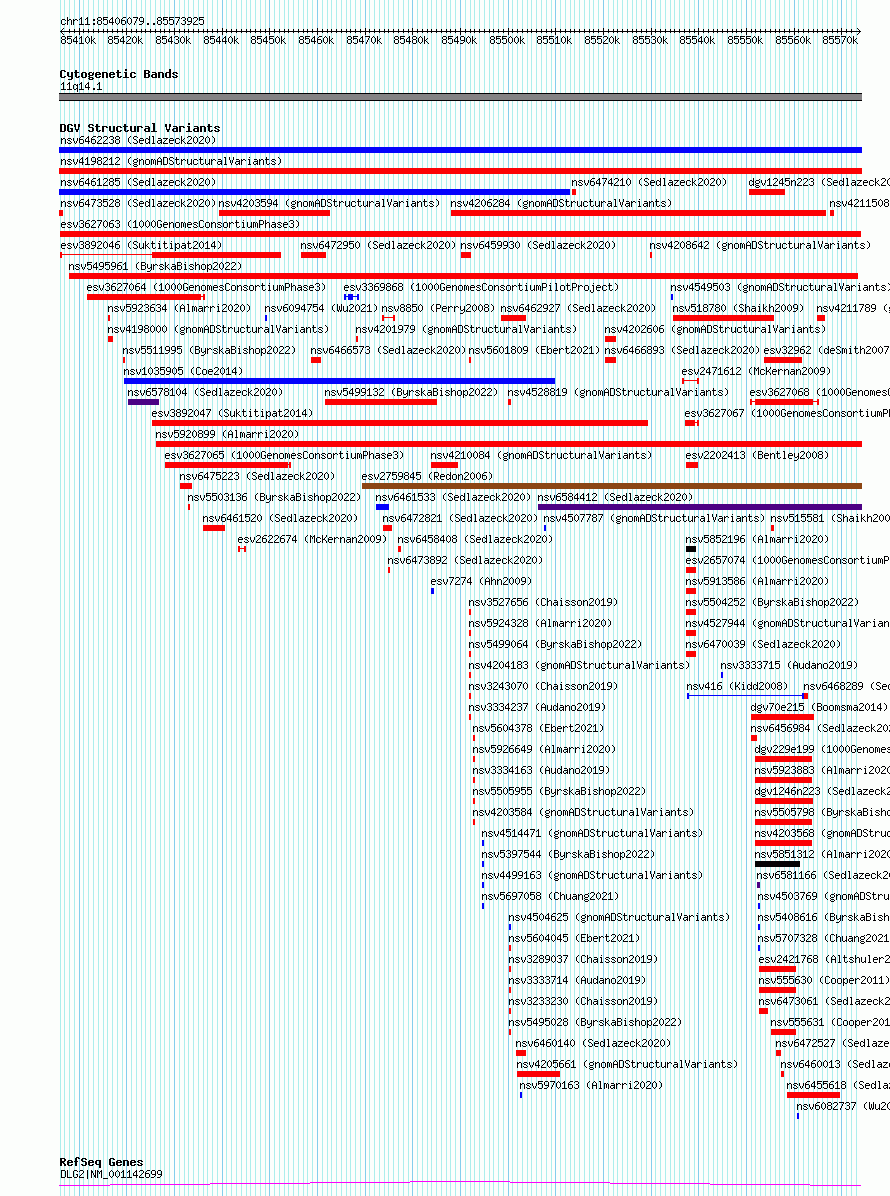This screenshot has width=890, height=1196.
Task: Open nsv8850 (Perry2008) variant
Action: tap(437, 308)
